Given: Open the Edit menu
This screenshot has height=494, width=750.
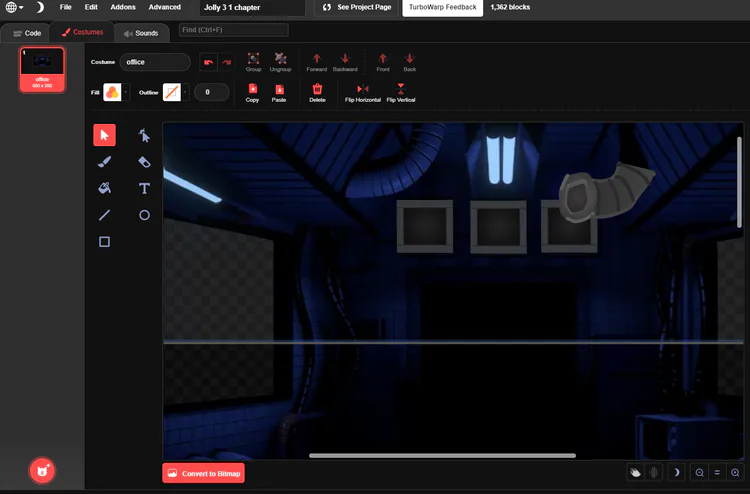Looking at the screenshot, I should coord(91,7).
